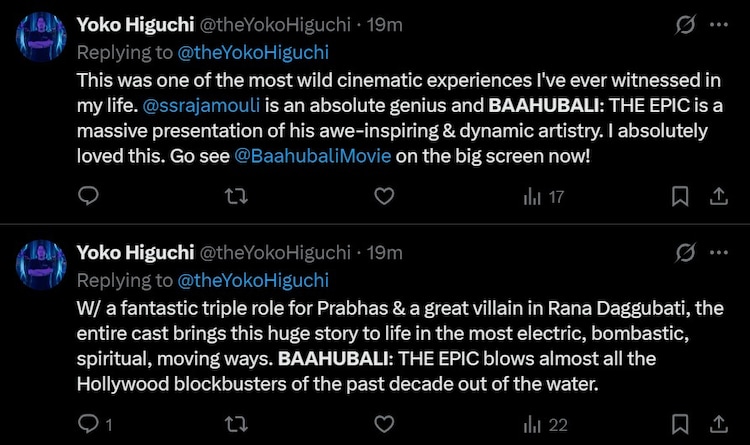Screen dimensions: 750x445
Task: Like the tweet mentioning Rana Daggubati
Action: pos(384,425)
